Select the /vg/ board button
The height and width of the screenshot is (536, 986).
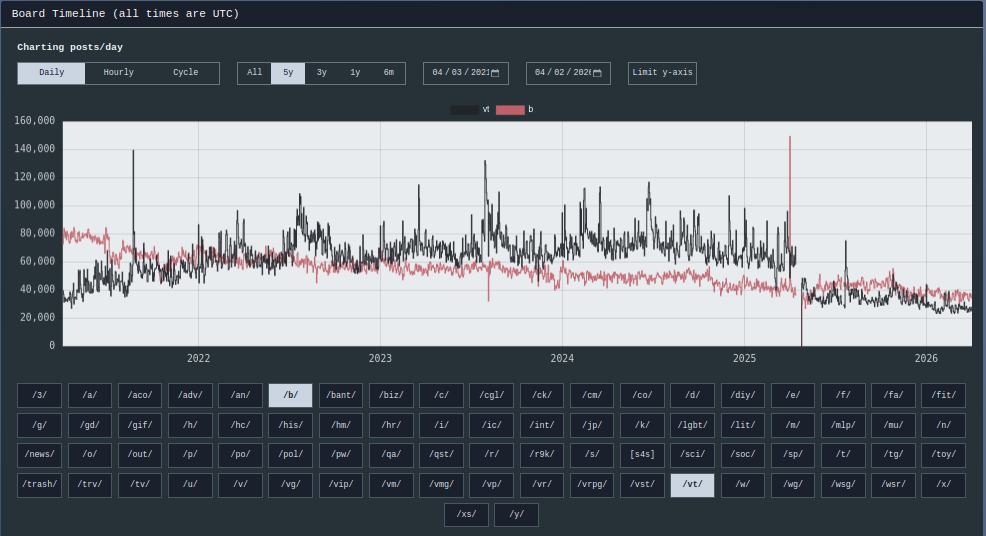point(291,485)
